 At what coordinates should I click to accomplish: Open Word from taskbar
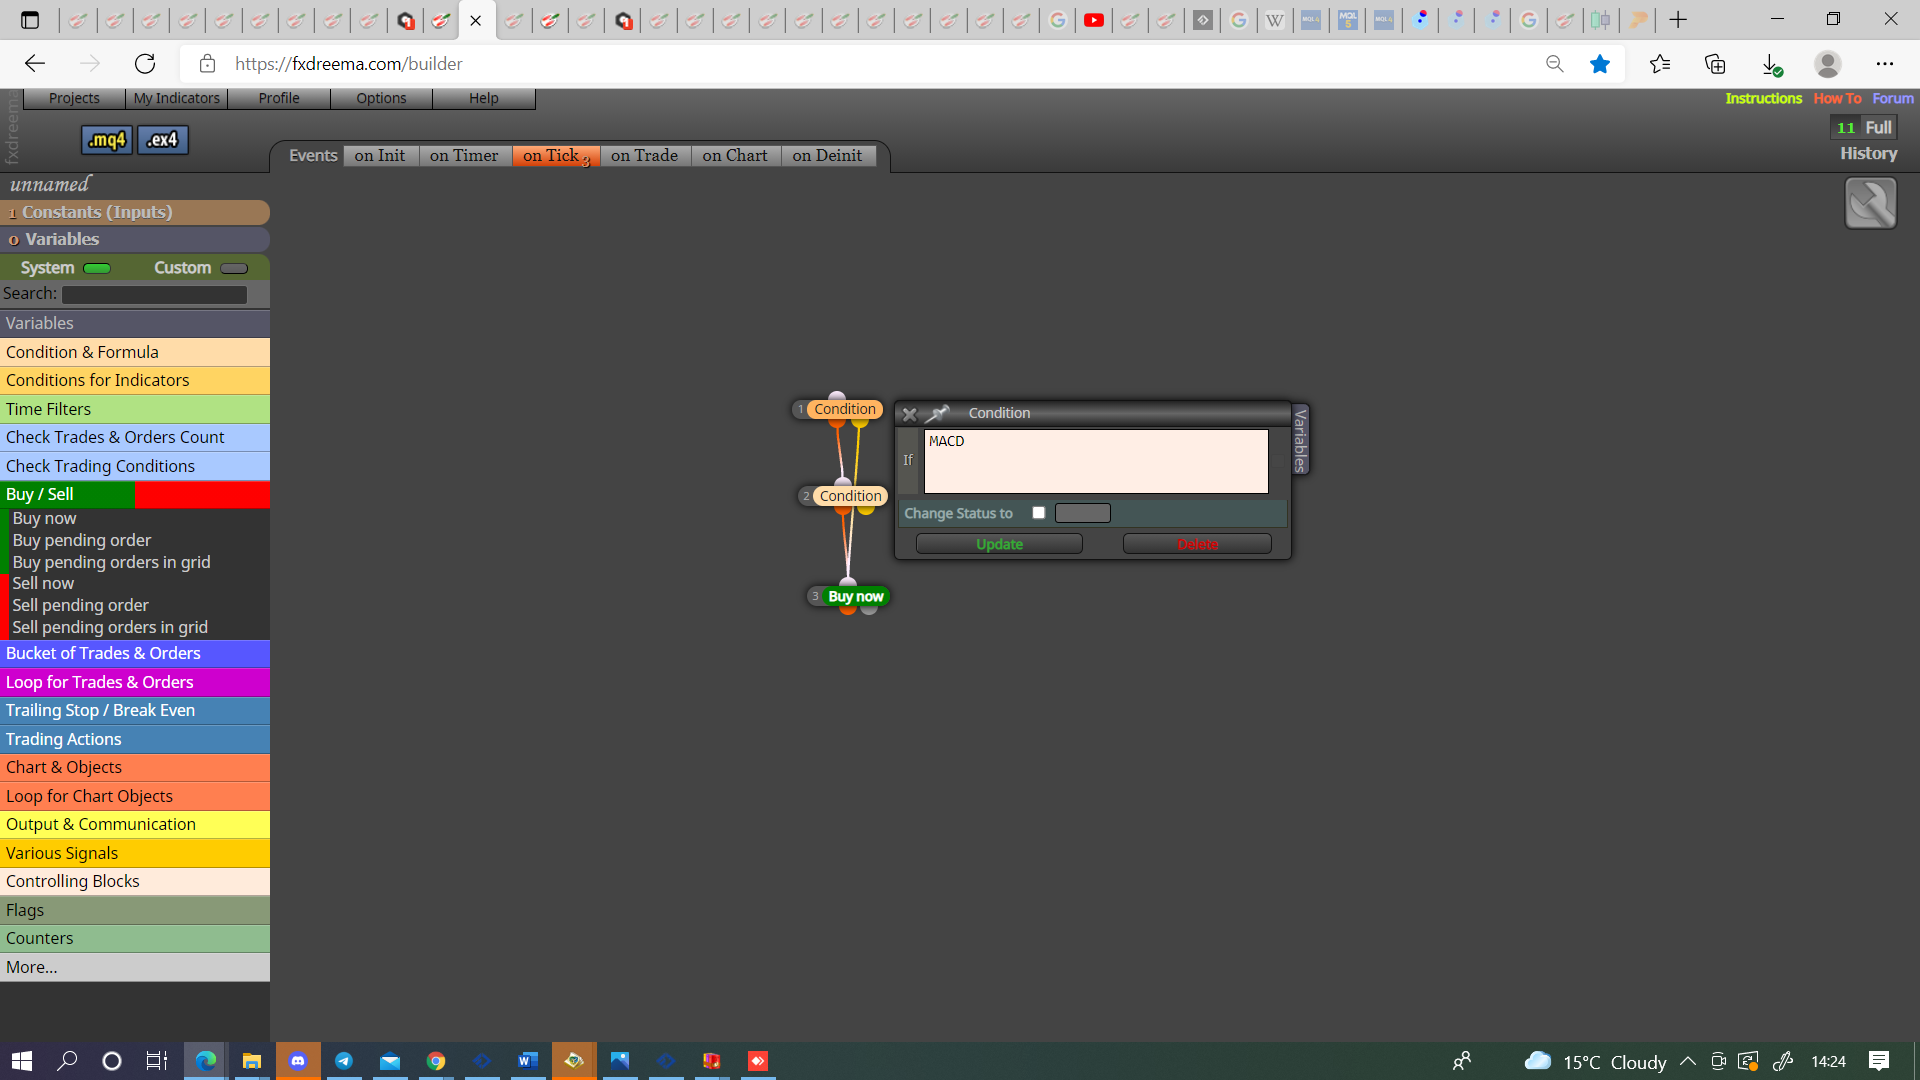(528, 1061)
